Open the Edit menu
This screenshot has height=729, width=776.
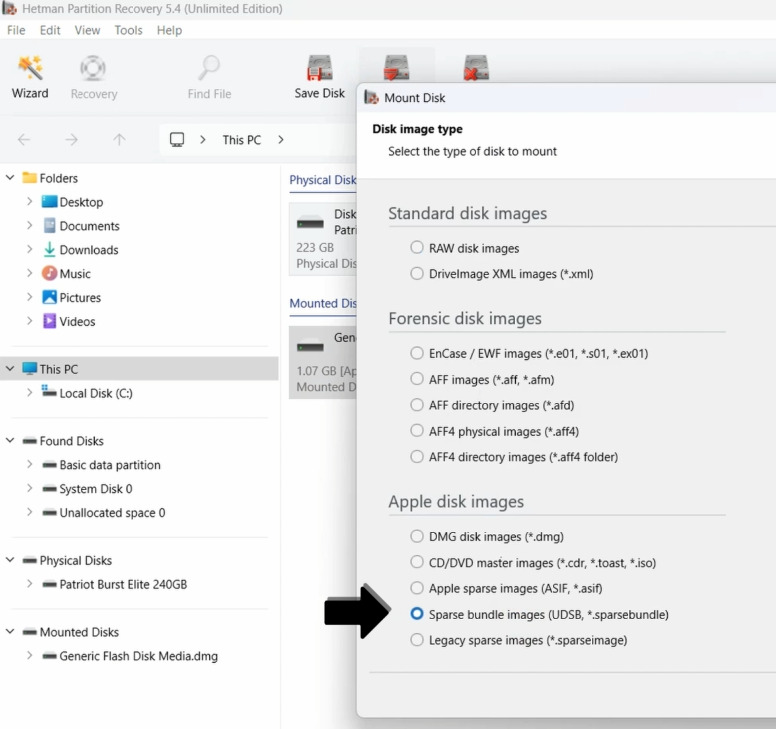pos(50,30)
